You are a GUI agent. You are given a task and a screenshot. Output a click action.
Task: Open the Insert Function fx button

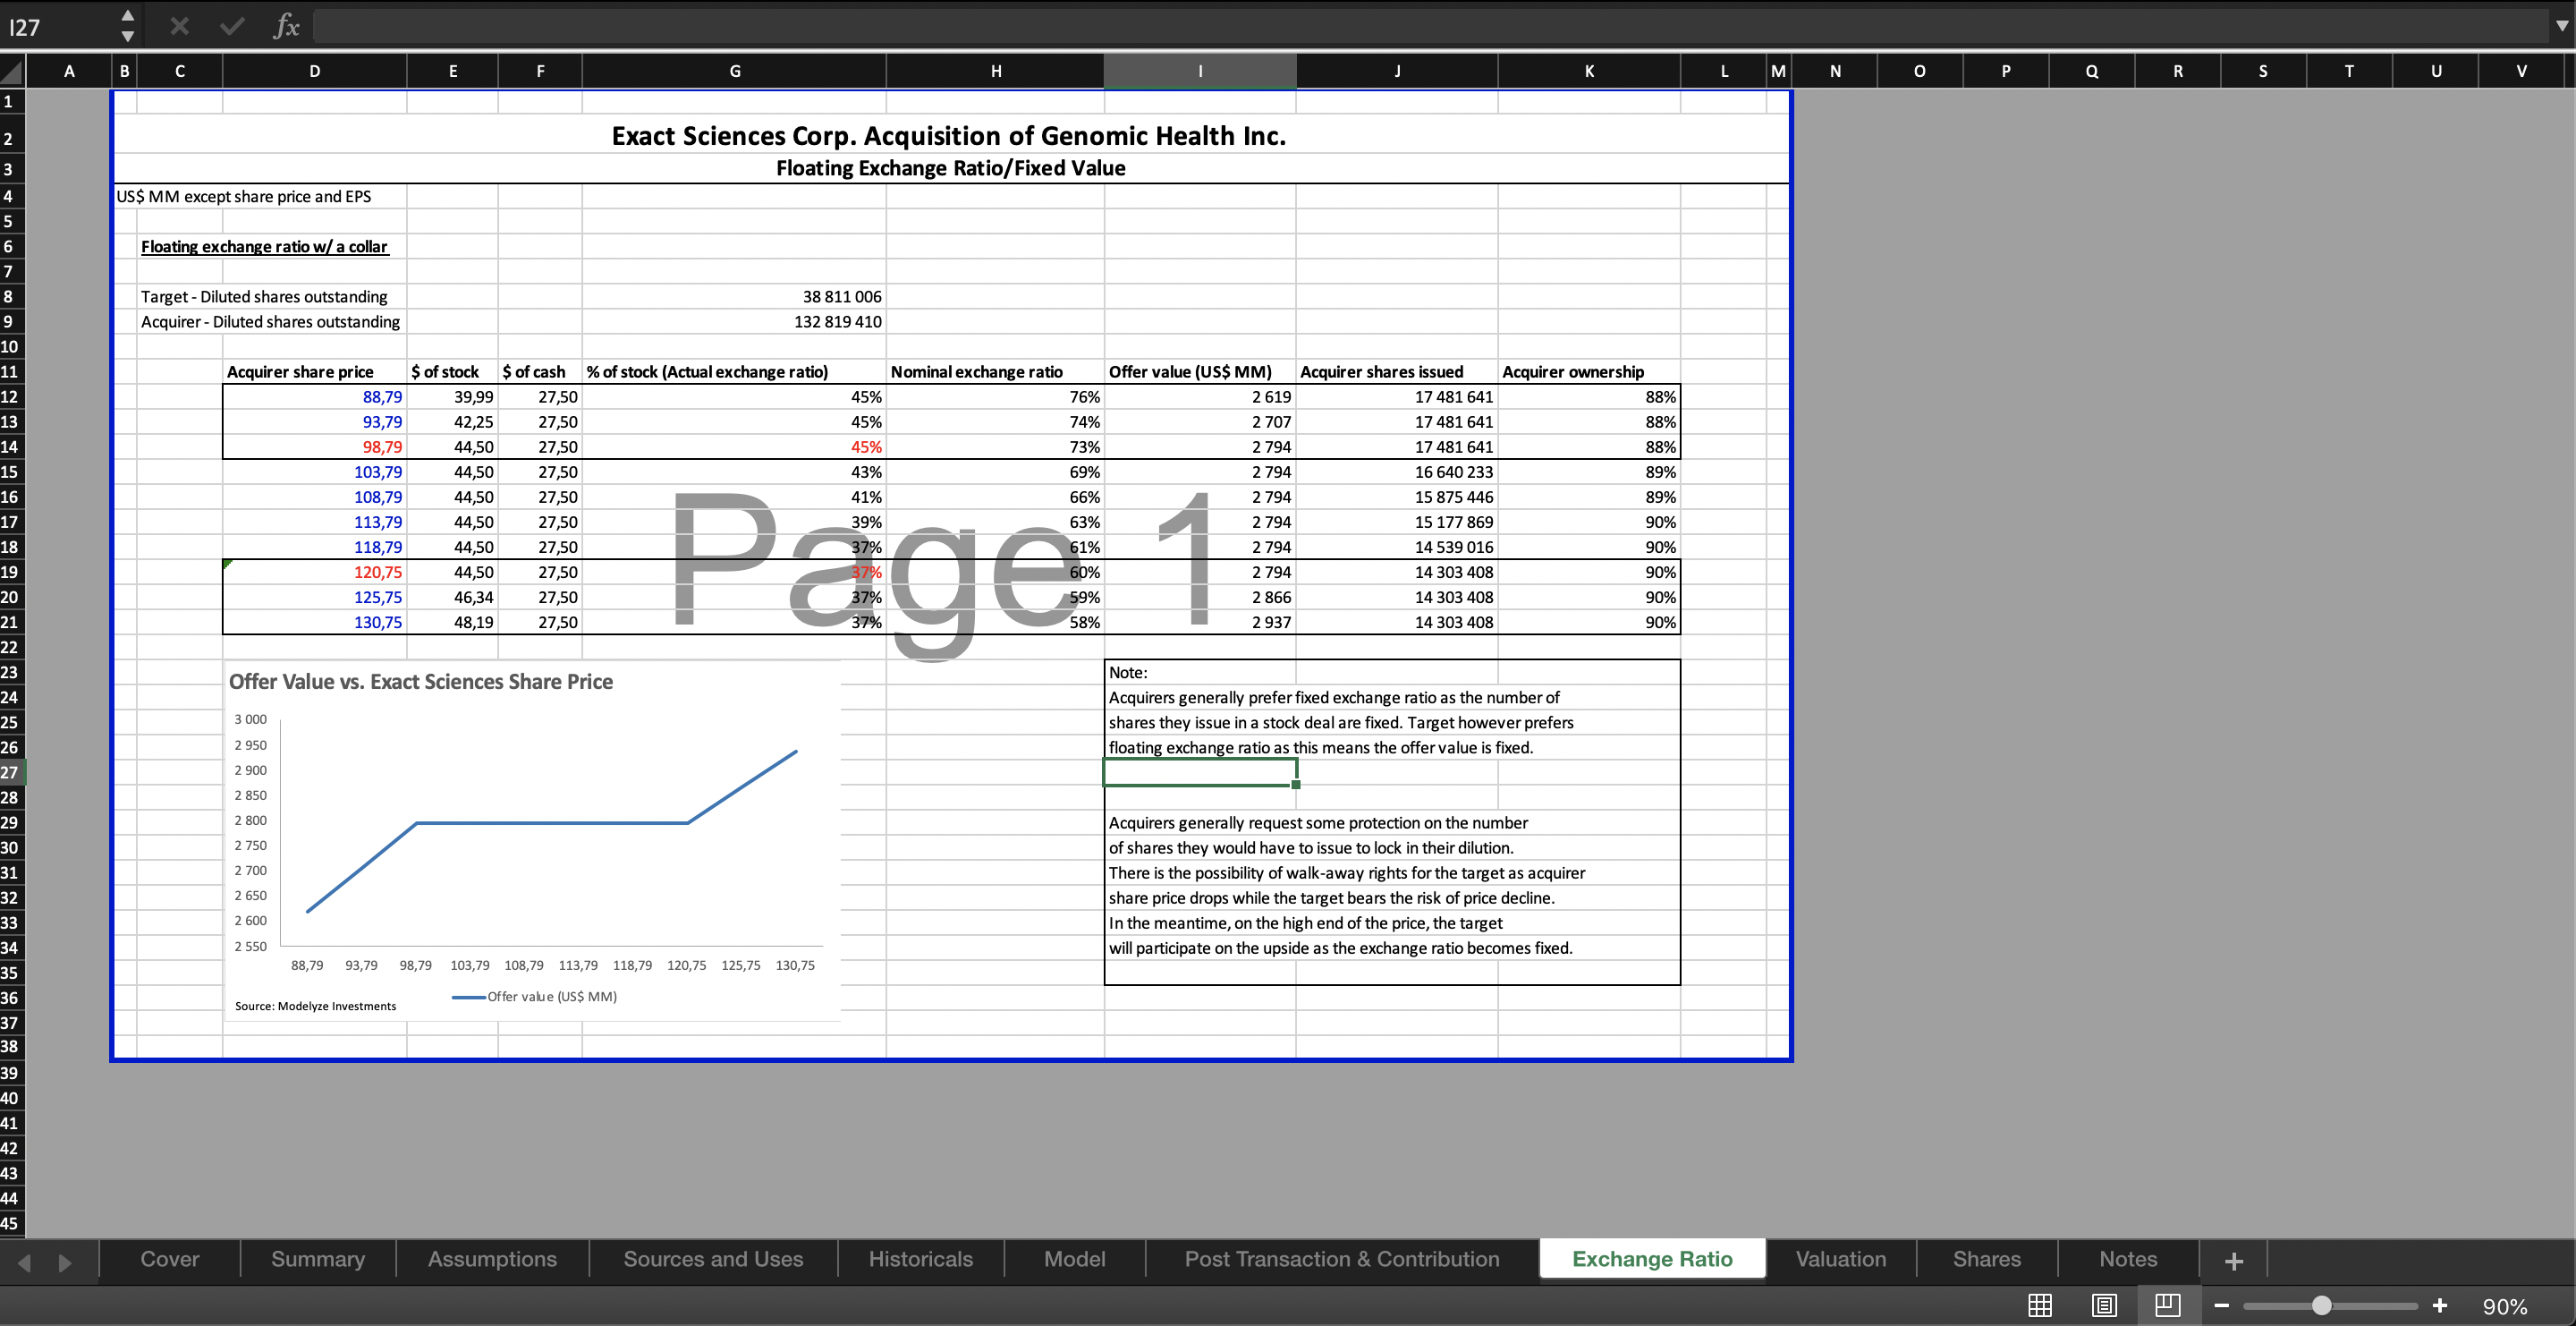coord(286,26)
